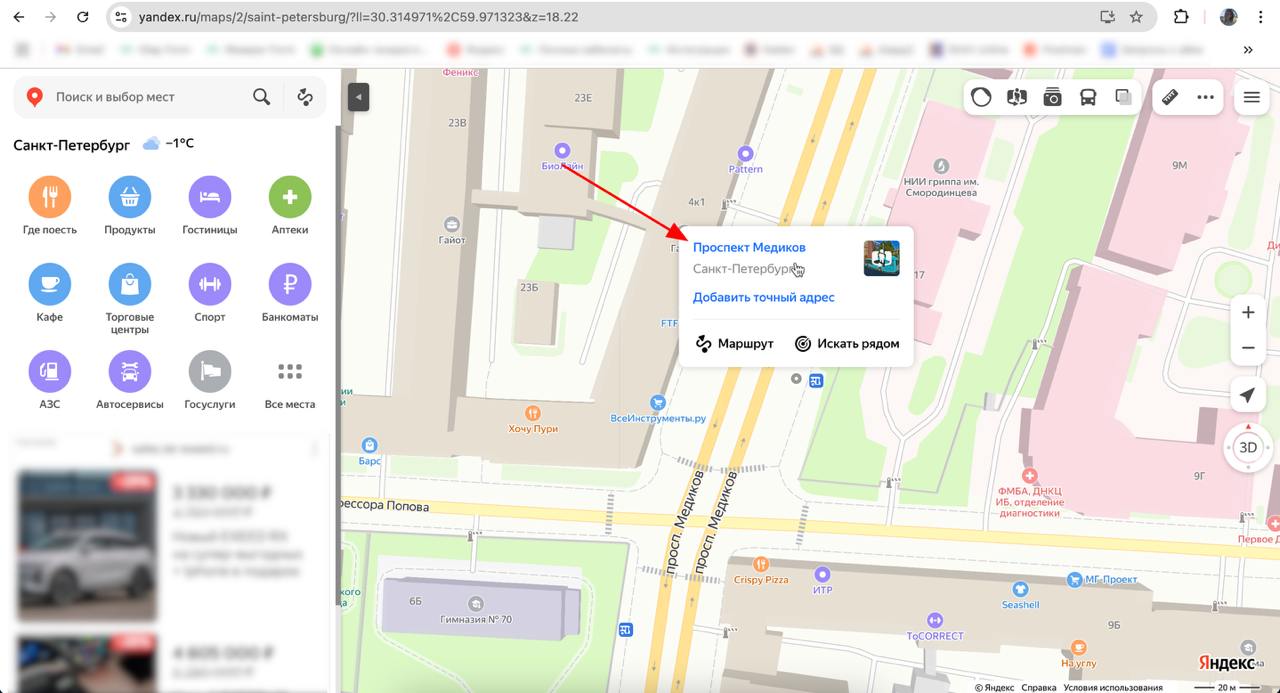This screenshot has height=693, width=1280.
Task: Click '© Яндекс' footer link
Action: [995, 687]
